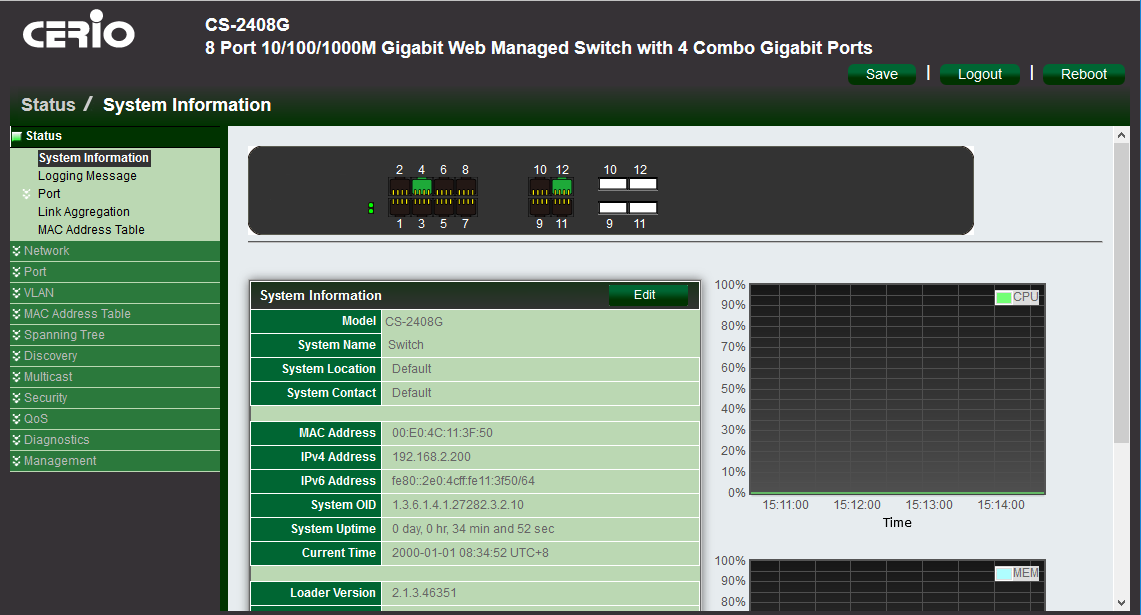The width and height of the screenshot is (1141, 615).
Task: Click RJ45 port 2 on the switch panel
Action: (x=399, y=188)
